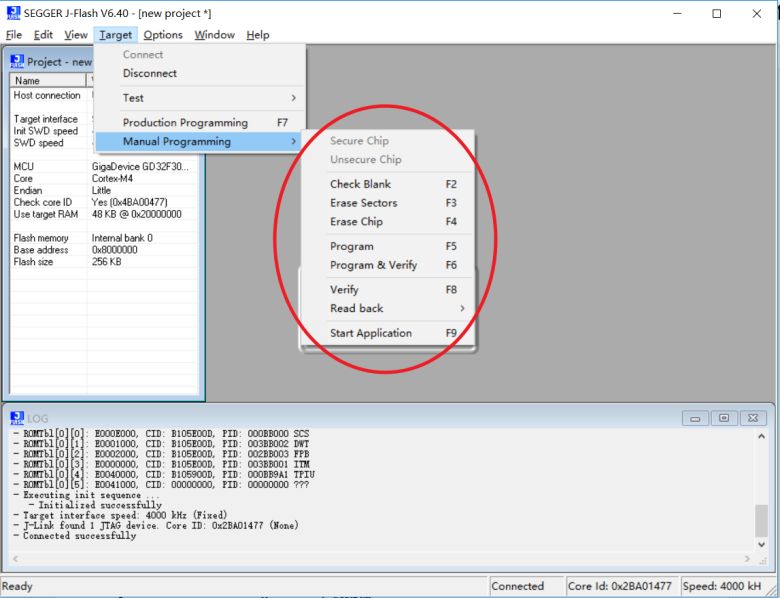Open the Options menu
Viewport: 780px width, 598px height.
(163, 35)
